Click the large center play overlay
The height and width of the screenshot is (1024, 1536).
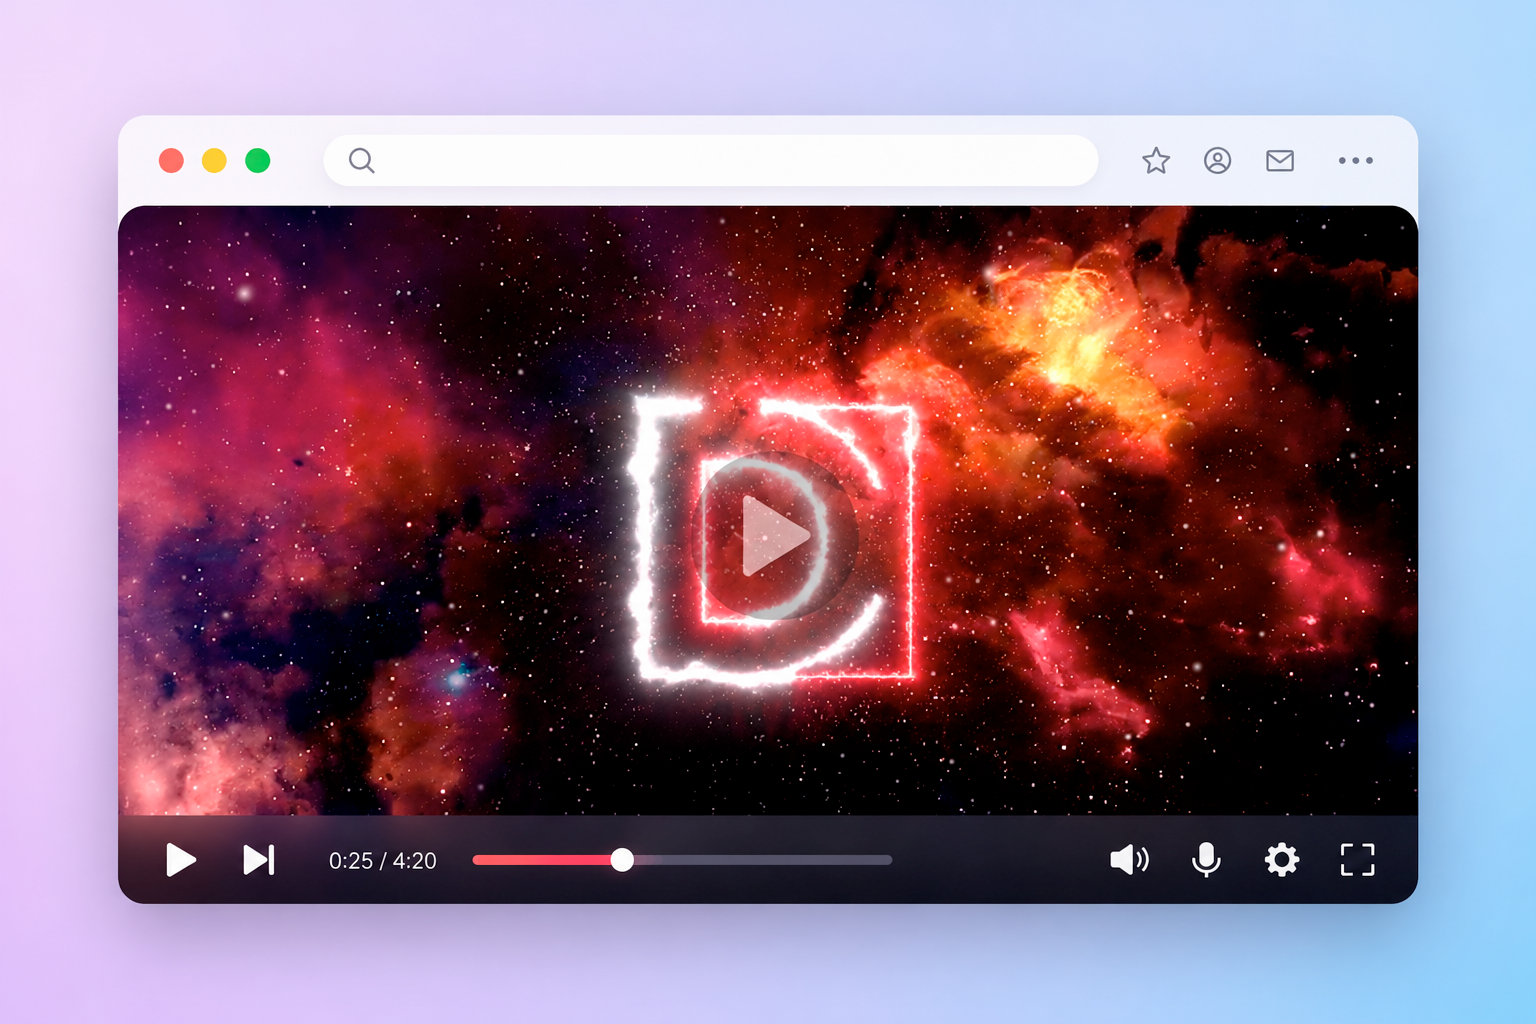click(x=774, y=536)
